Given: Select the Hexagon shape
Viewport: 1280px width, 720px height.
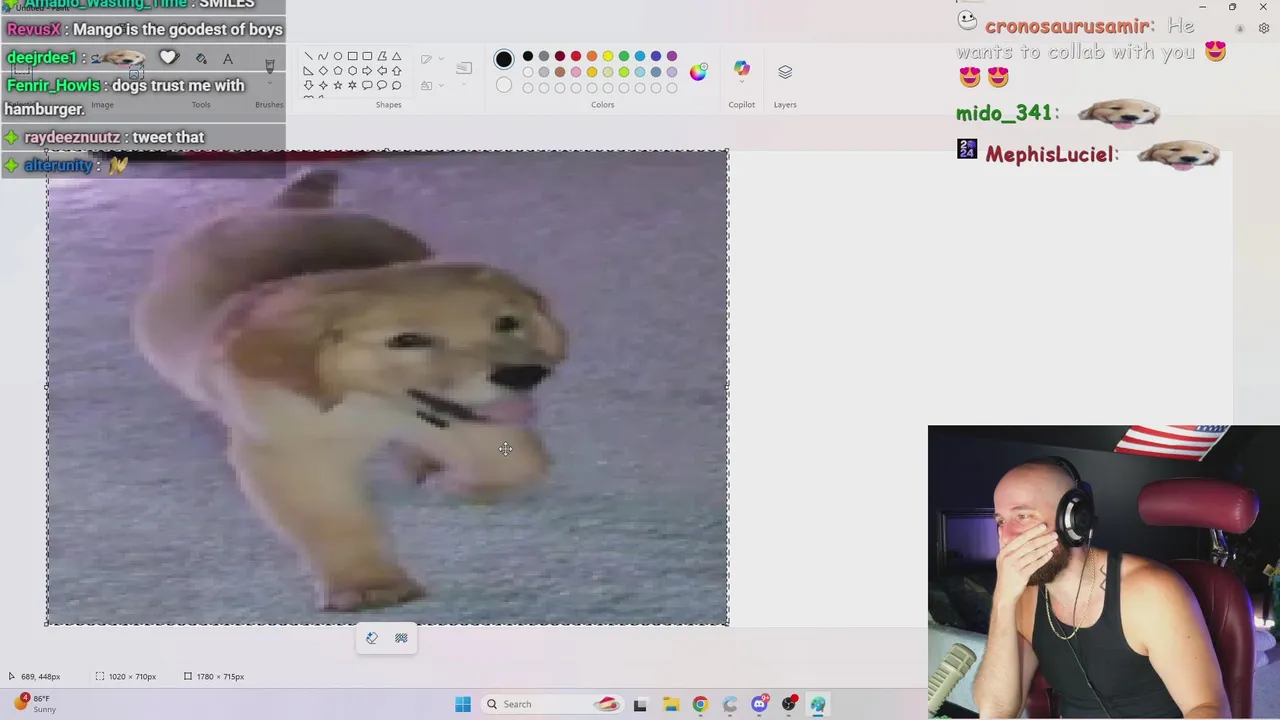Looking at the screenshot, I should click(x=352, y=71).
